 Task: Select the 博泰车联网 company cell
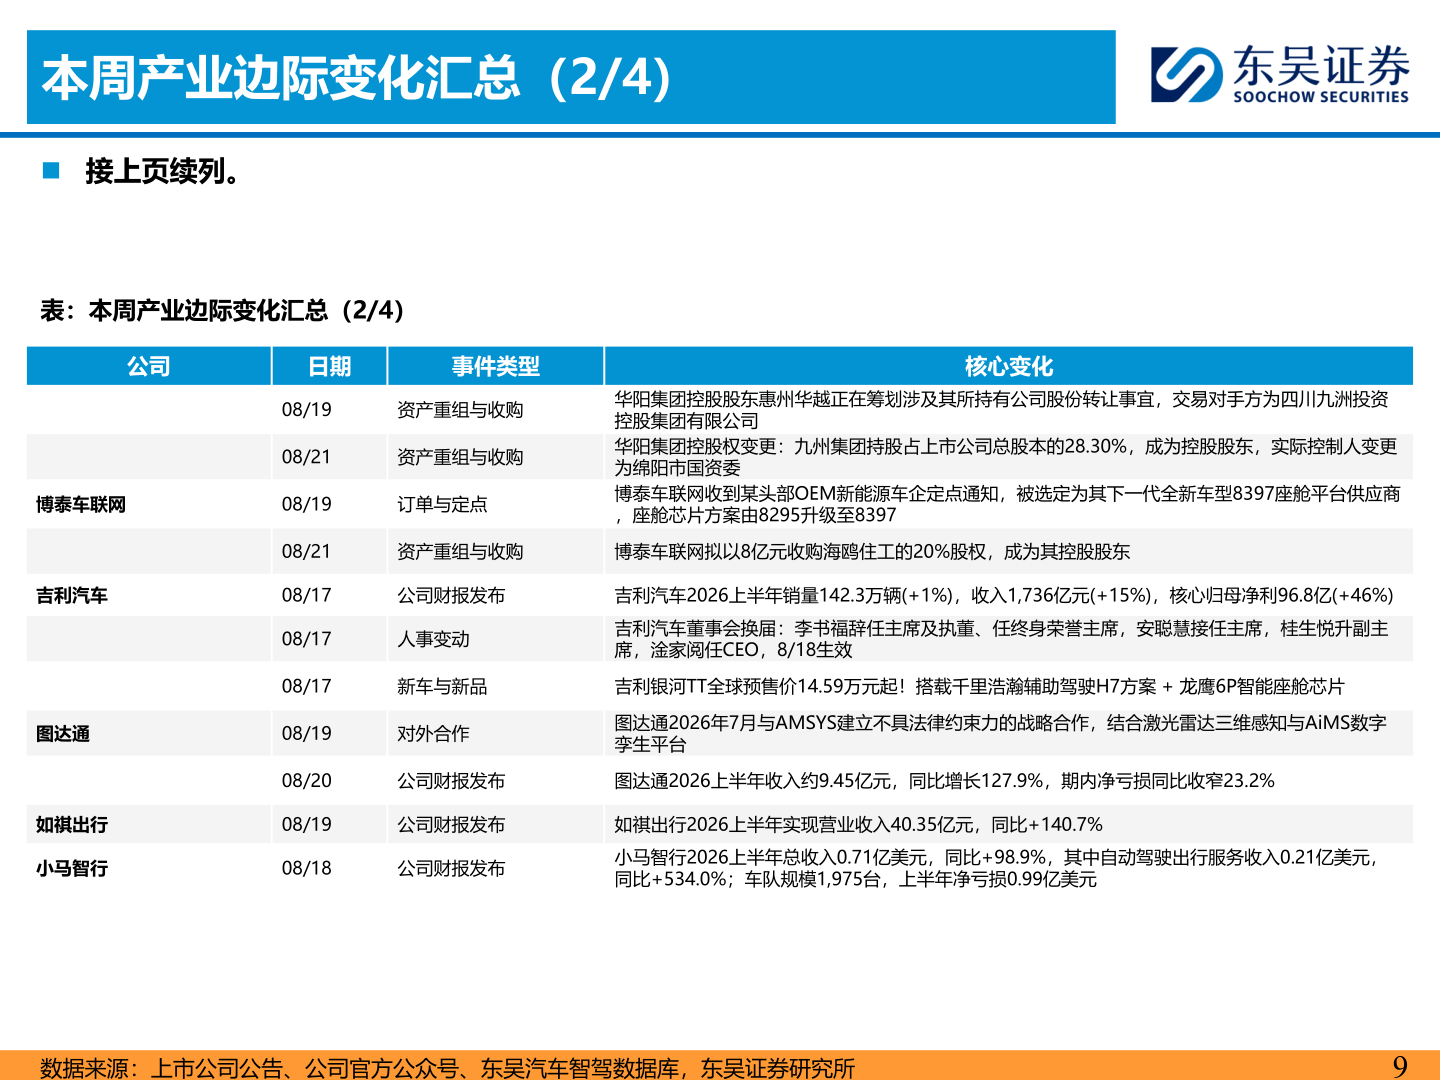pos(81,505)
